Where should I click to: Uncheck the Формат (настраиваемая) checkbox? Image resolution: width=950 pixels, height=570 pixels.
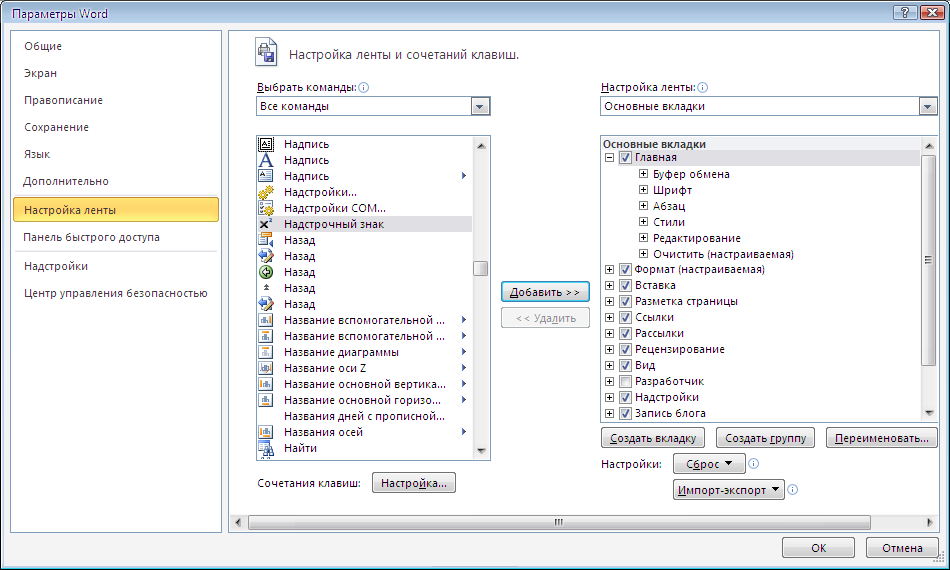pyautogui.click(x=625, y=270)
